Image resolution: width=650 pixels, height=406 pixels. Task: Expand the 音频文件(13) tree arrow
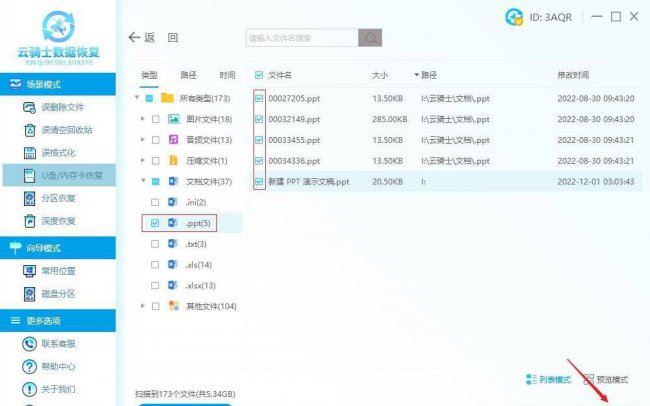coord(143,139)
